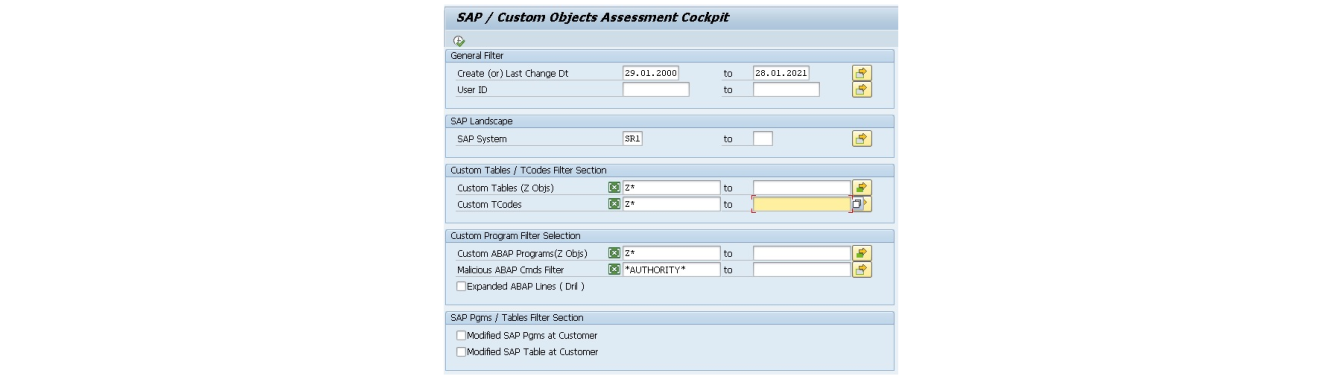Focus the Malicious ABAP Cmds Filter upper field
Viewport: 1342px width, 379px height.
(802, 270)
